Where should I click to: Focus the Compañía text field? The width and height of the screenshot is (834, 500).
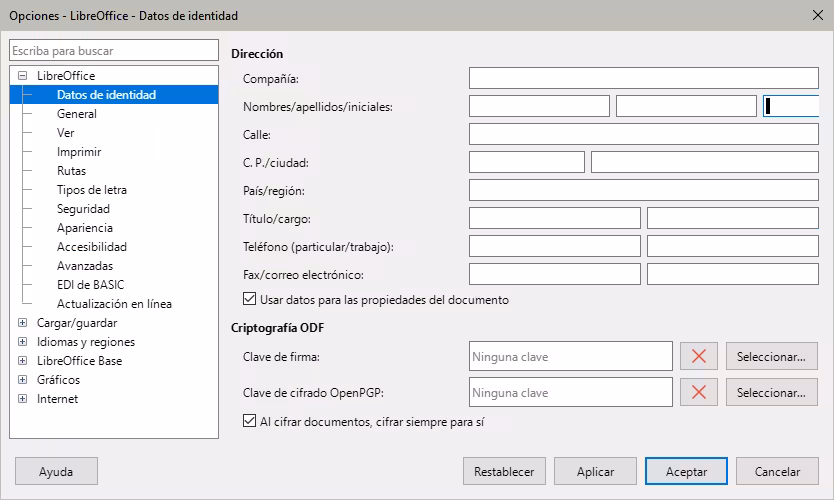644,78
